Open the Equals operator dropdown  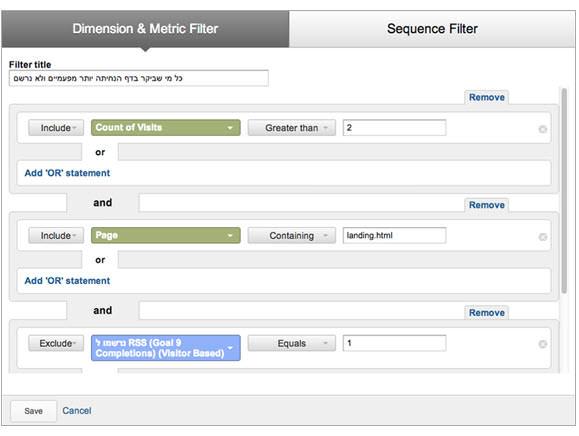[x=292, y=344]
